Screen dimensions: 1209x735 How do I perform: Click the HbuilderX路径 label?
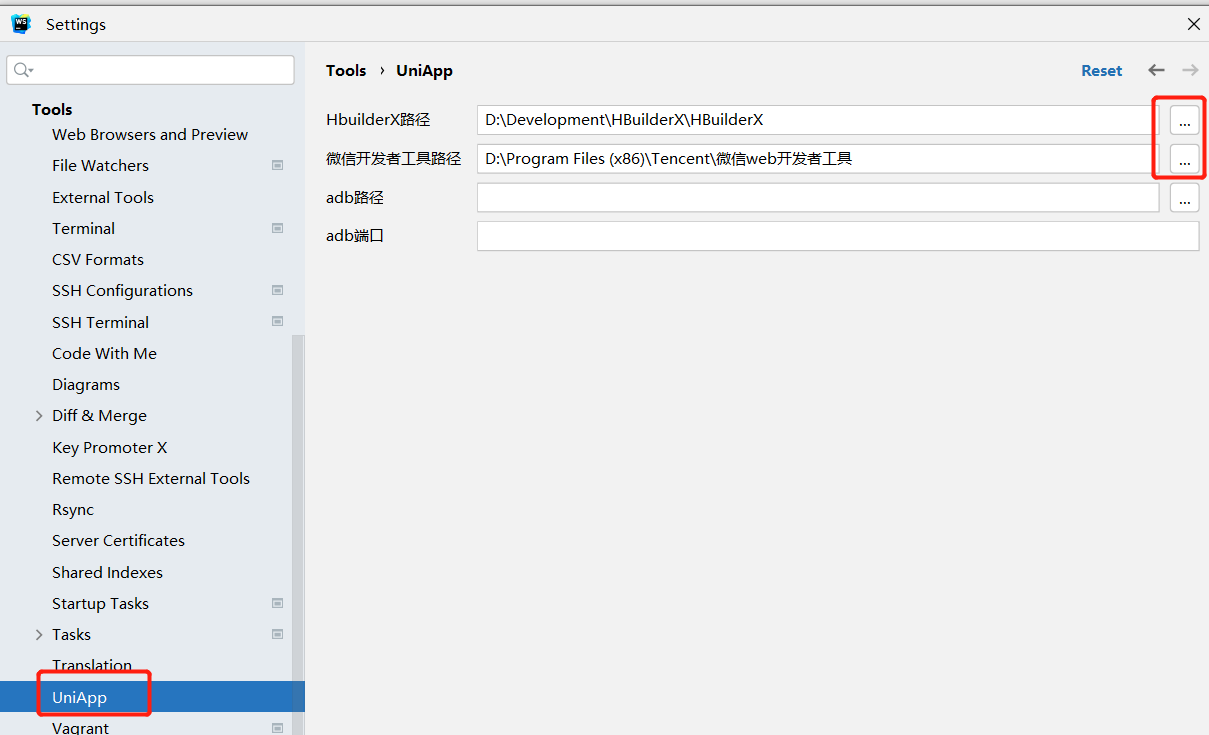[378, 120]
